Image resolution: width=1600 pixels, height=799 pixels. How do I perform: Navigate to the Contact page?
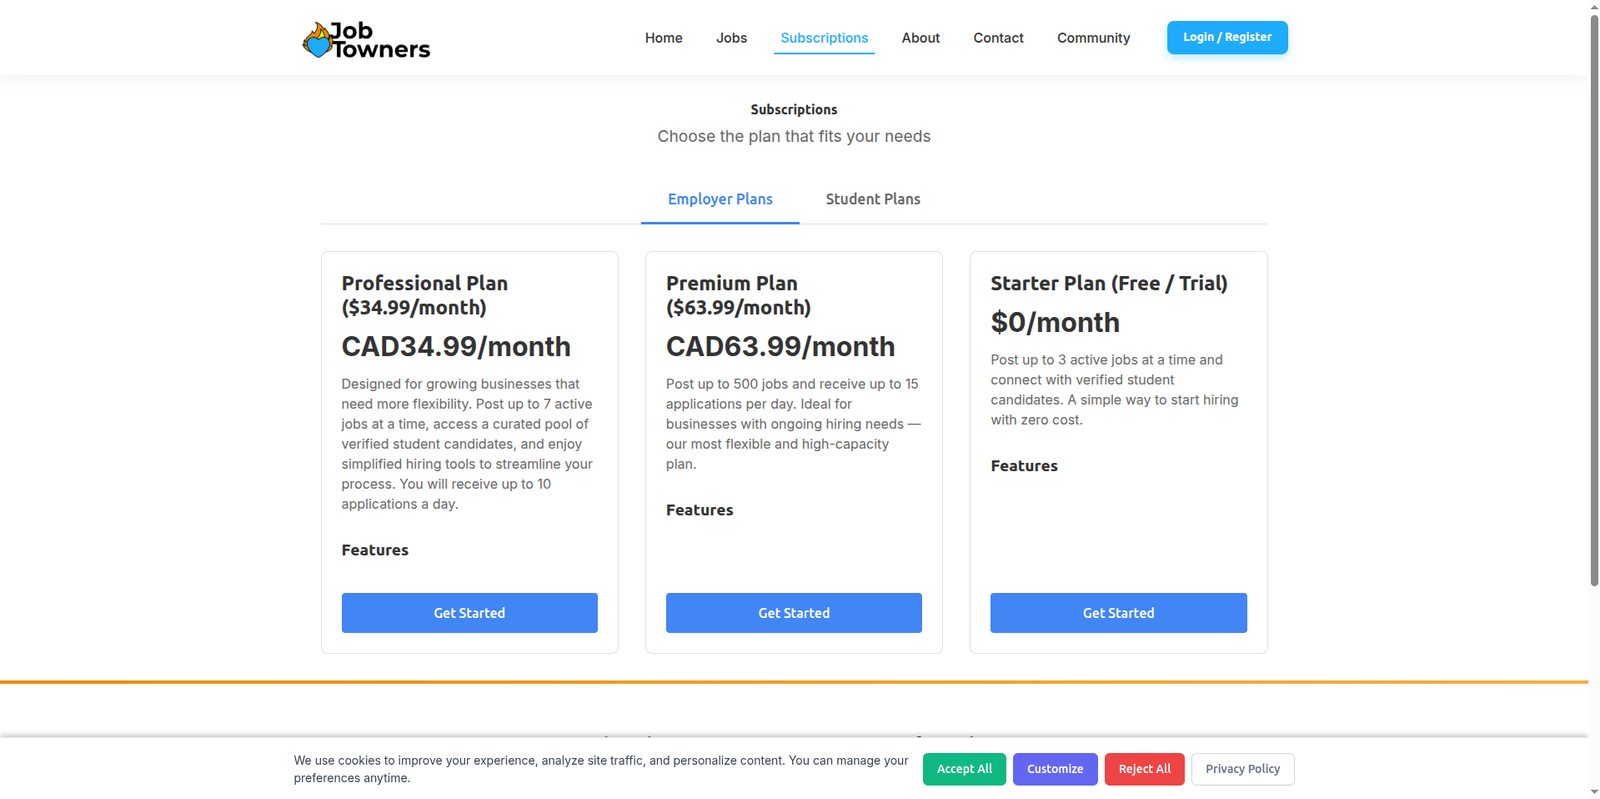point(998,38)
